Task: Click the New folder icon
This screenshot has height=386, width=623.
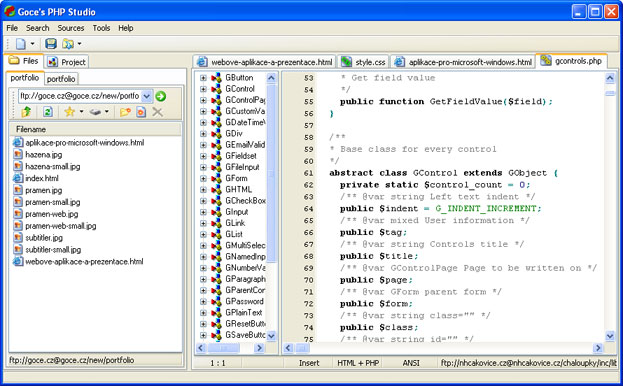Action: (x=125, y=112)
